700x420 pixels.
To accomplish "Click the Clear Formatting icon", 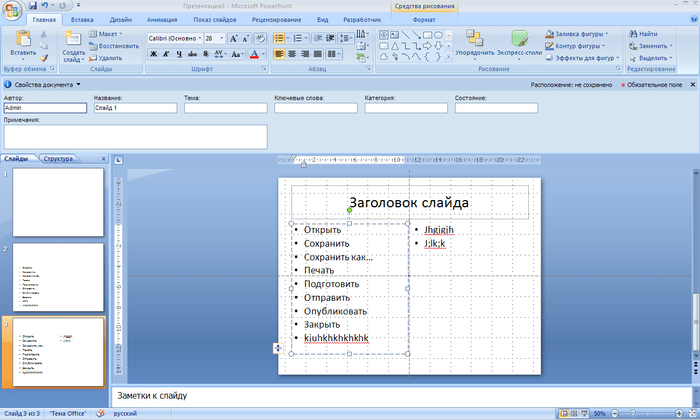I will (x=262, y=38).
